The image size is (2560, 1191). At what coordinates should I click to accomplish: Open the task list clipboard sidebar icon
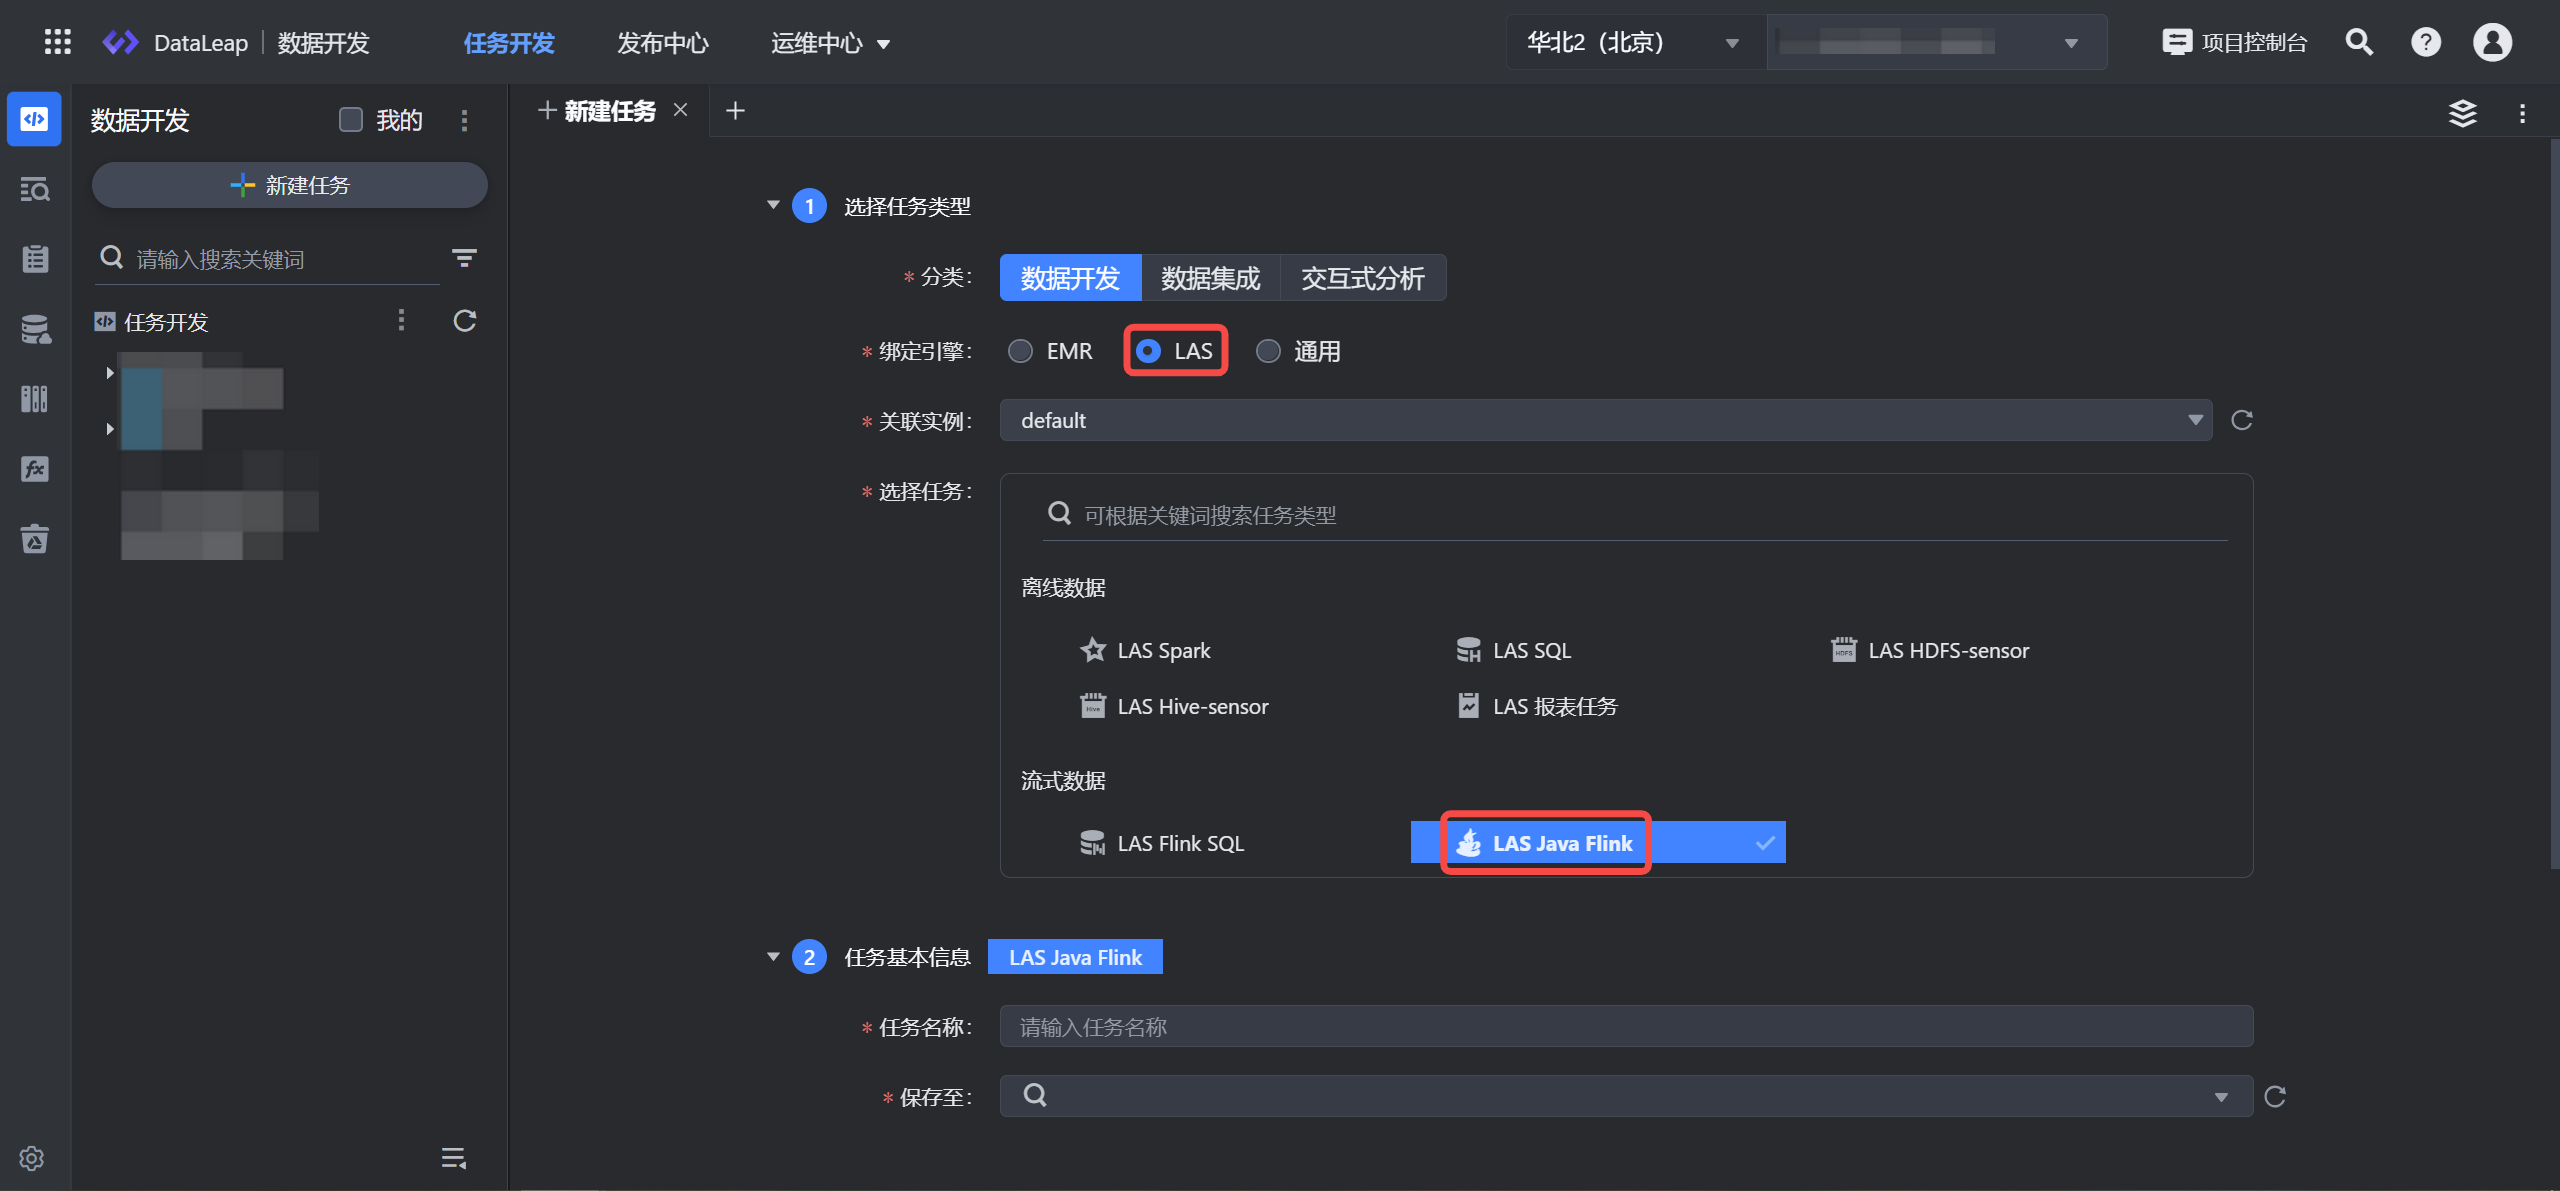(35, 259)
